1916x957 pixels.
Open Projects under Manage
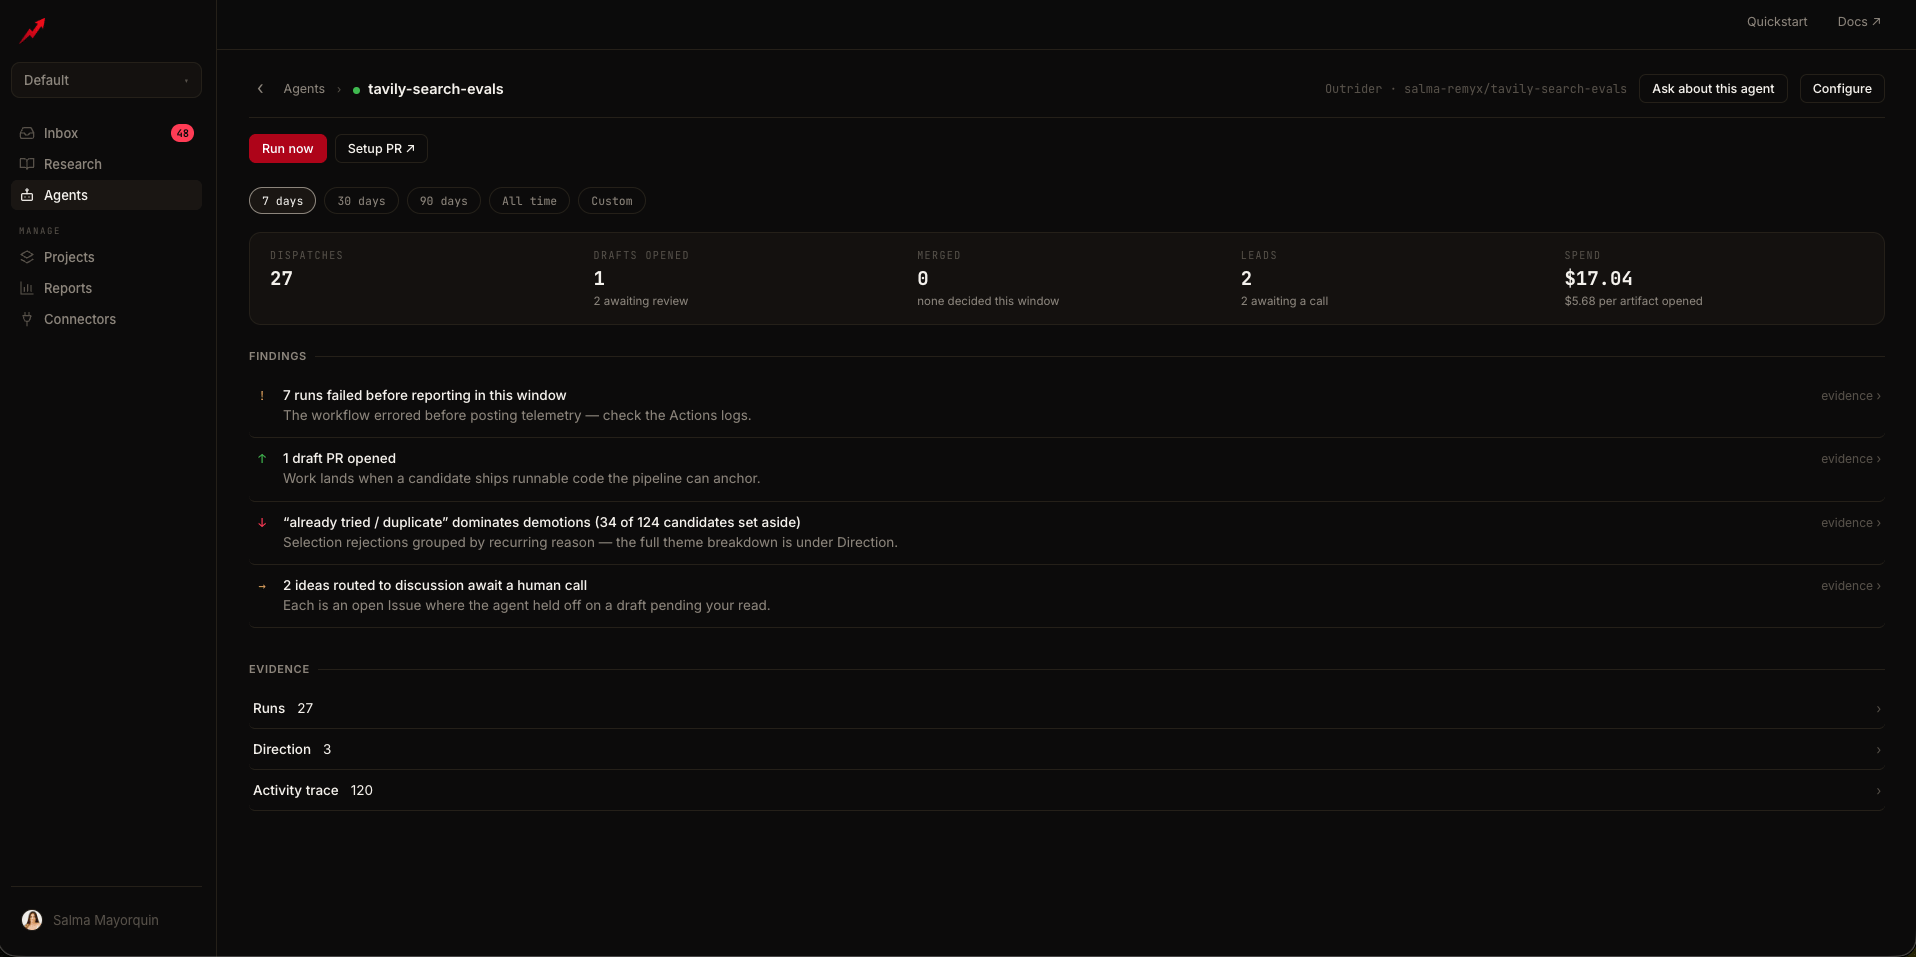pos(106,257)
